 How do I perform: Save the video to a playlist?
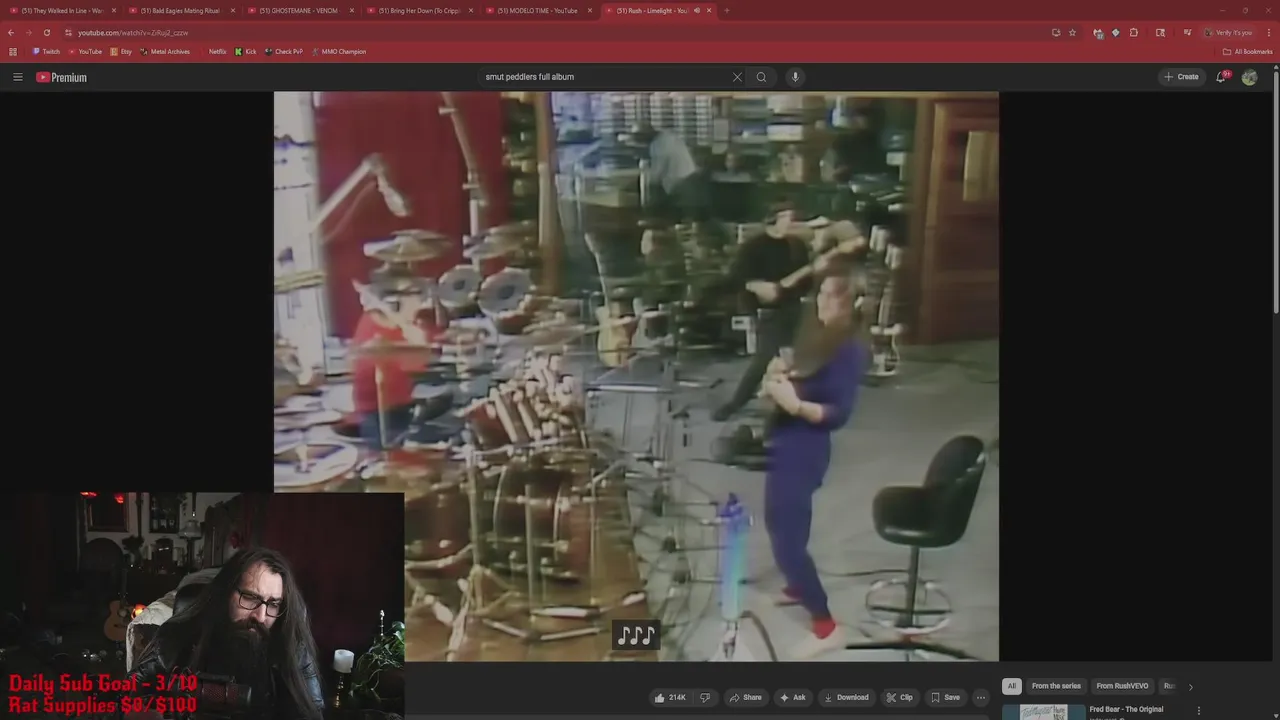945,697
